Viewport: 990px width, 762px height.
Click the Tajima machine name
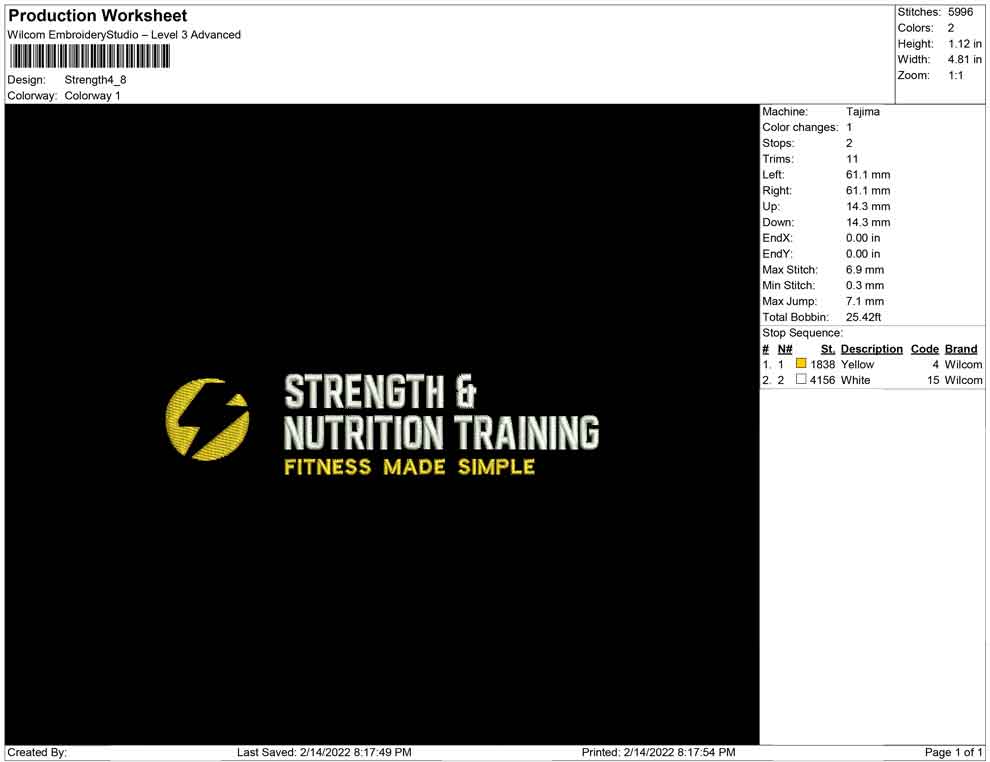(864, 112)
